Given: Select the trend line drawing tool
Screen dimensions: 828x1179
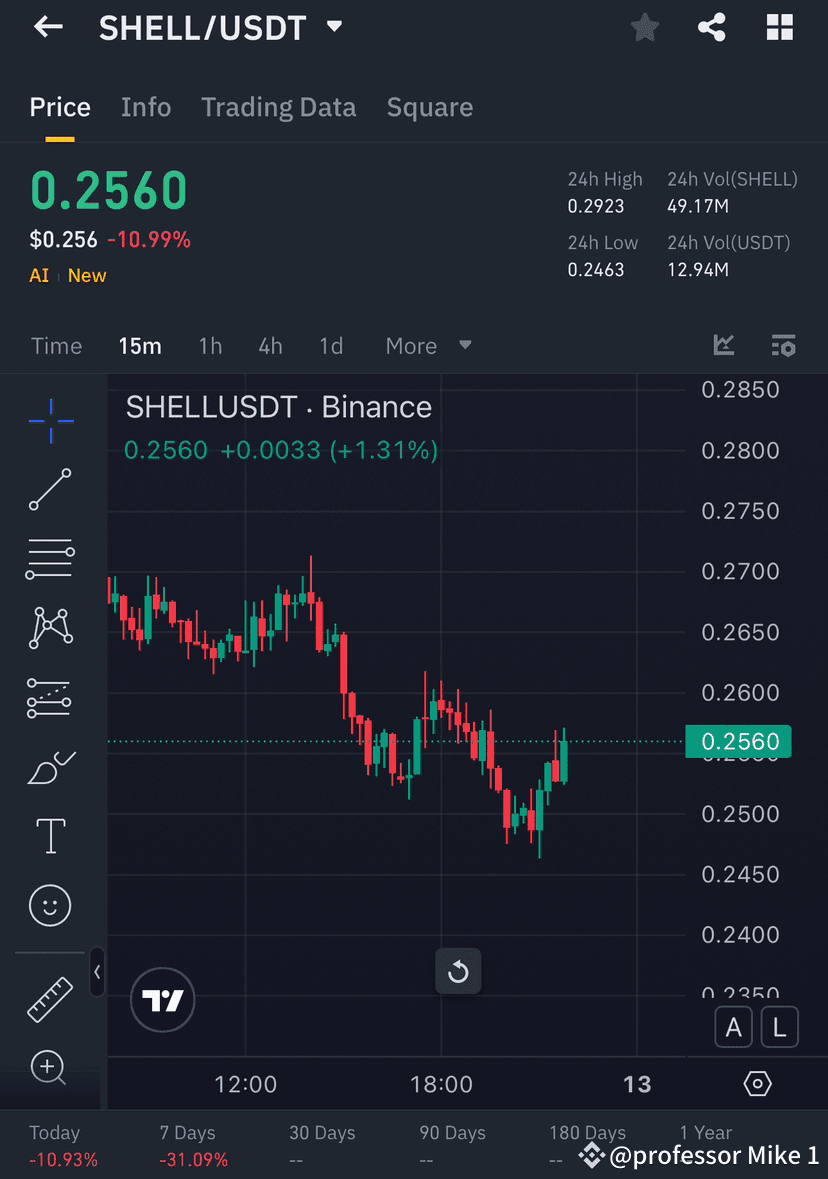Looking at the screenshot, I should tap(50, 490).
